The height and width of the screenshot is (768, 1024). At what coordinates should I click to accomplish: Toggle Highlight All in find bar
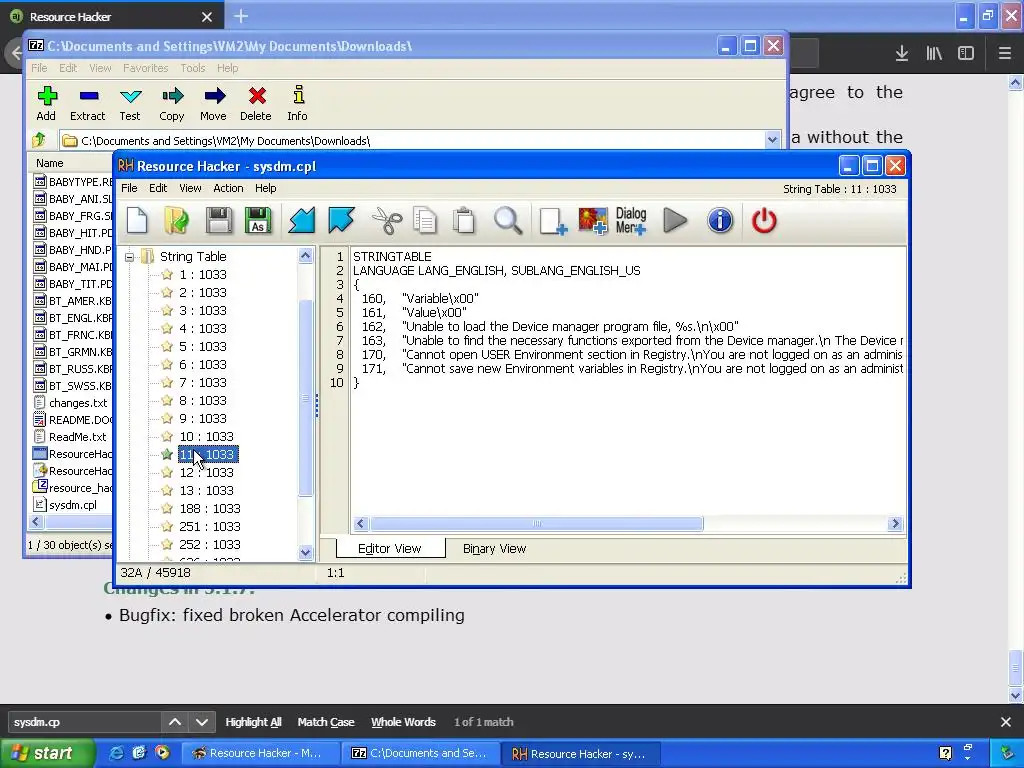[253, 722]
